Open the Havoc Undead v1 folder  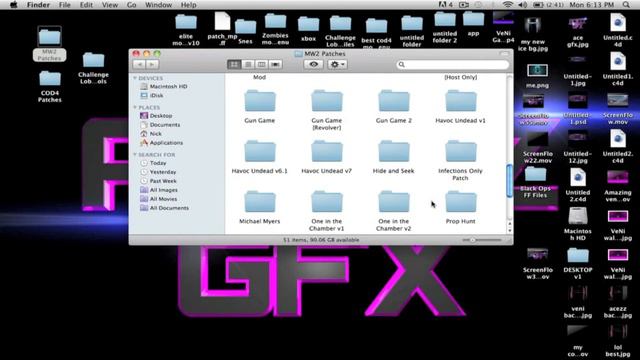(x=460, y=101)
